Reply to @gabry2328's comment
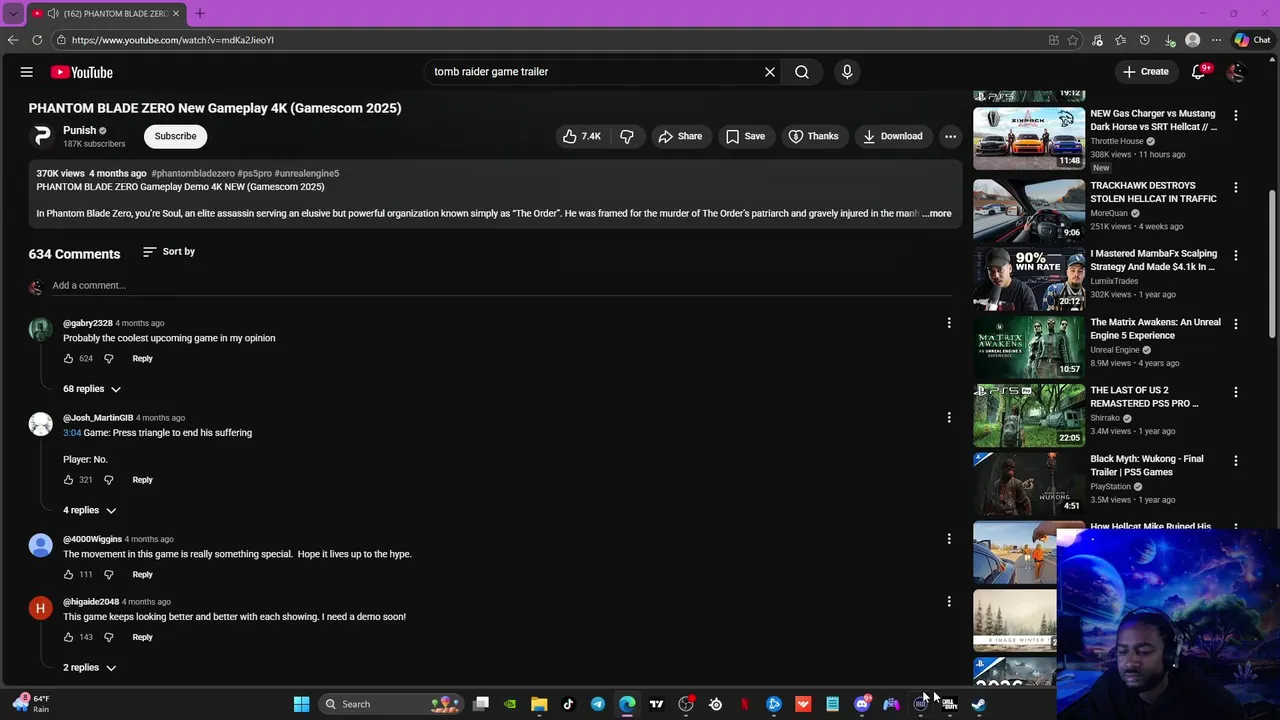Image resolution: width=1280 pixels, height=720 pixels. tap(142, 358)
